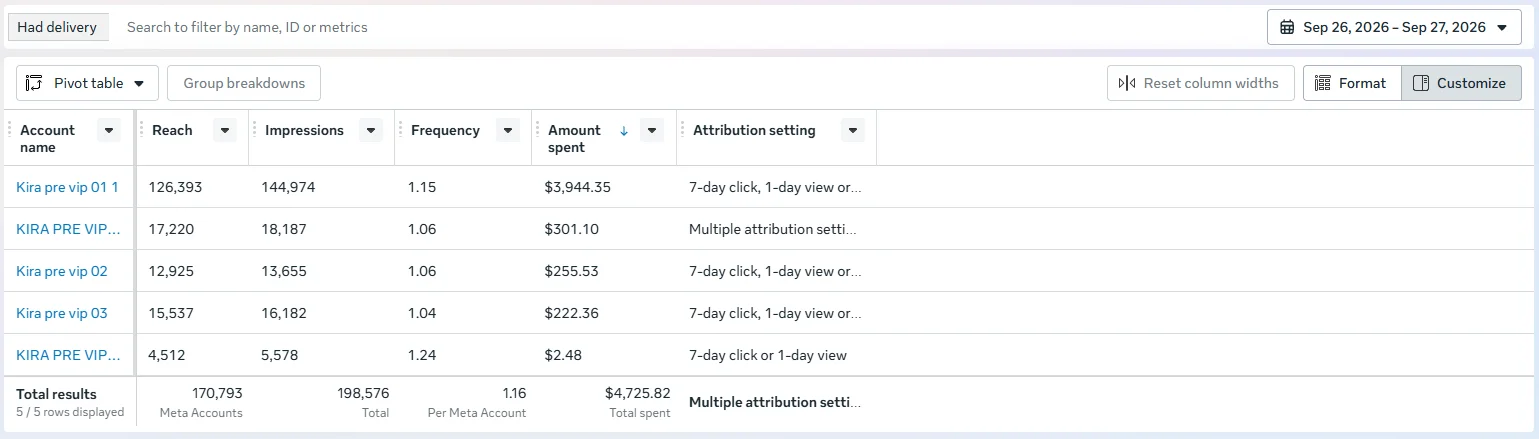1539x439 pixels.
Task: Open the Kira pre vip 01 1 account
Action: coord(67,187)
